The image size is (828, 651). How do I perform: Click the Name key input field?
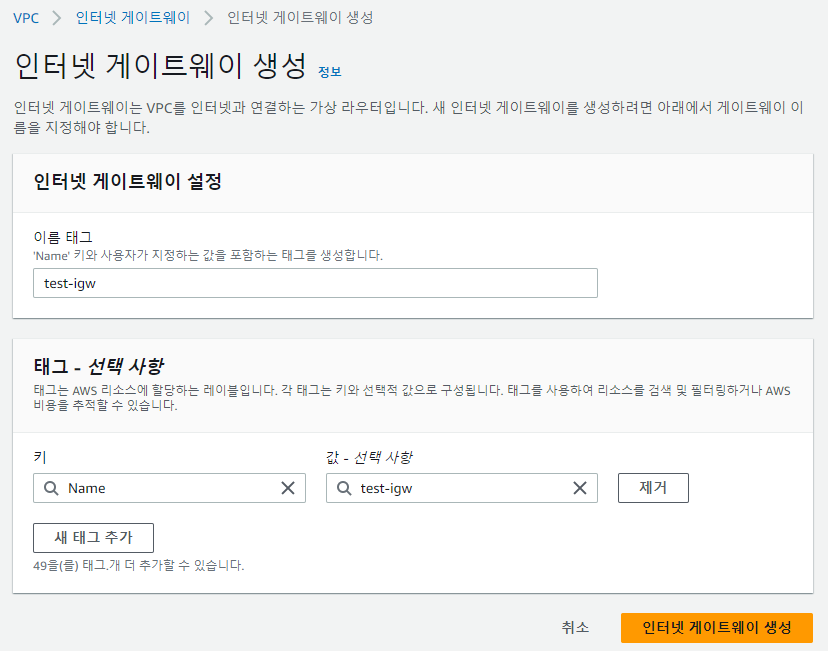pos(170,488)
